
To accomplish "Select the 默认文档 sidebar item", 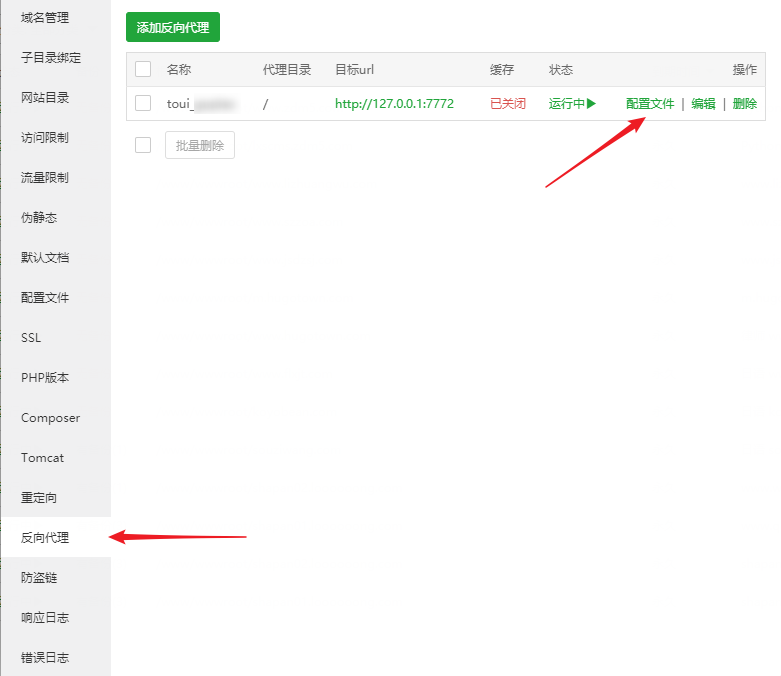I will (x=45, y=258).
